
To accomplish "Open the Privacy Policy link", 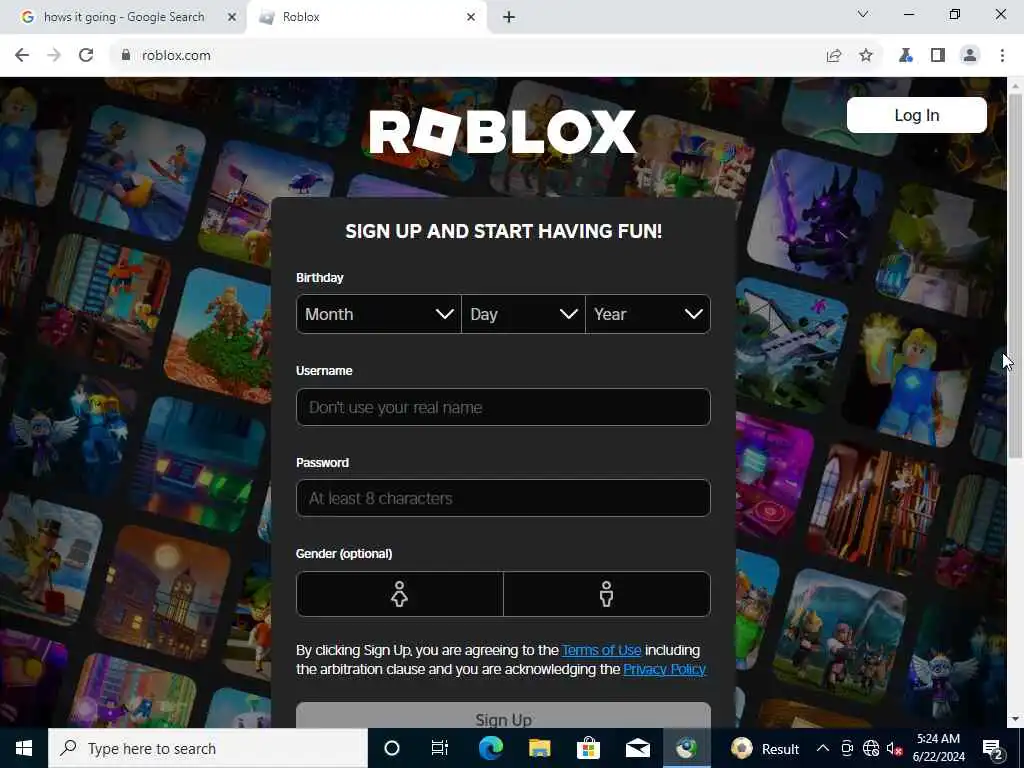I will click(664, 669).
